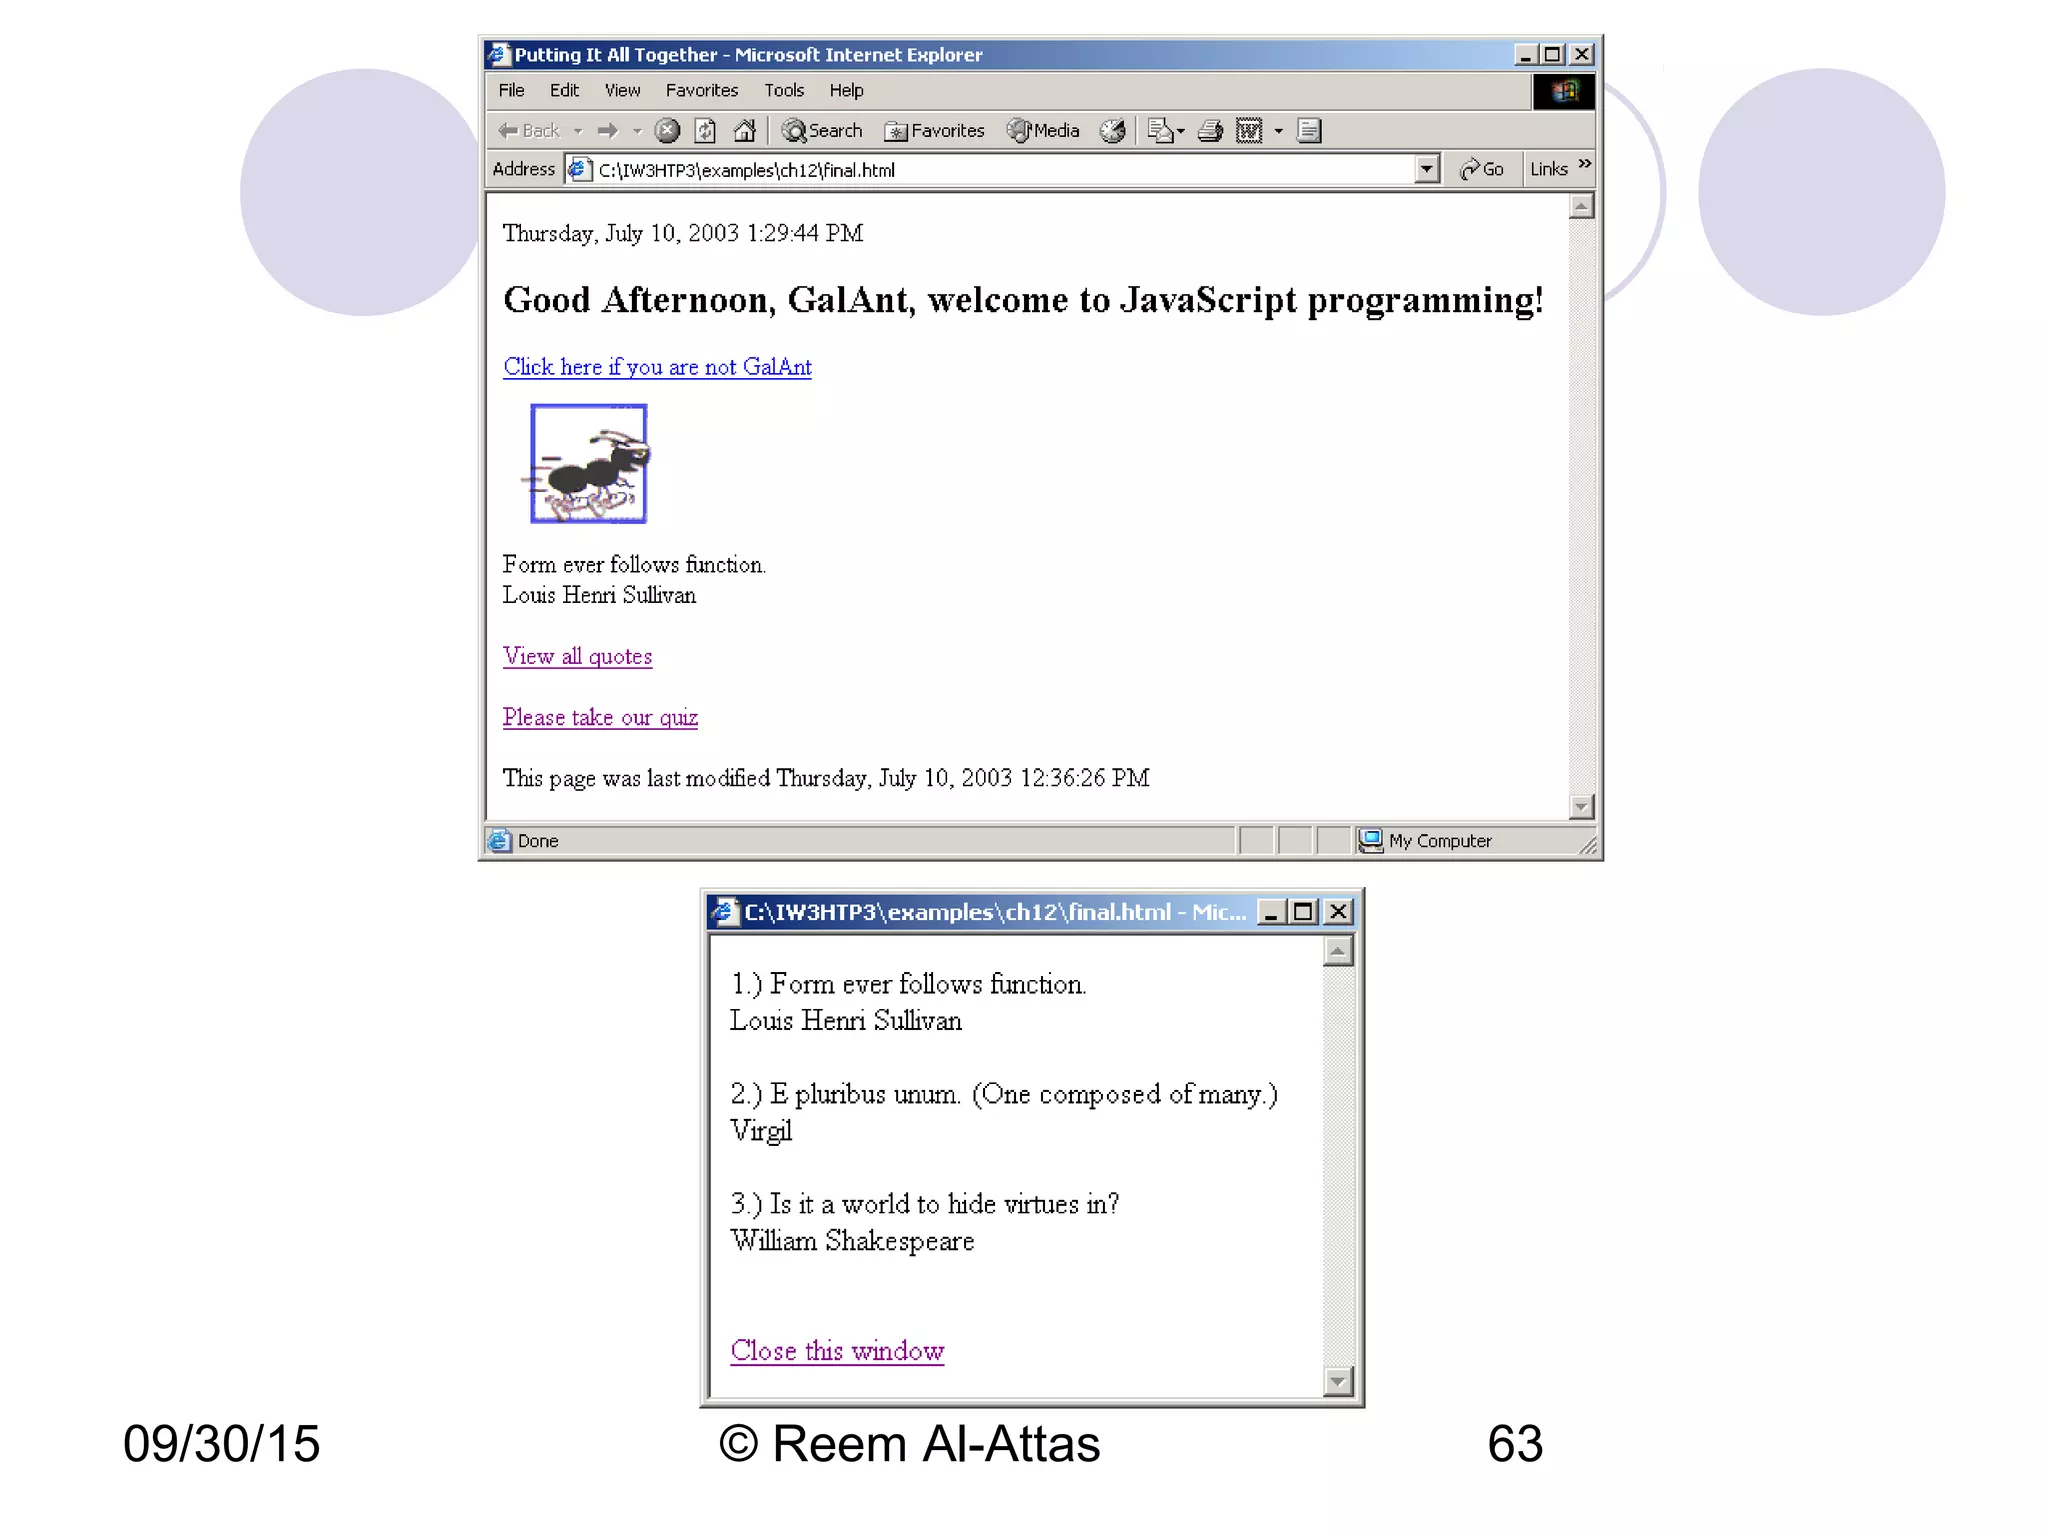Click the Print icon
Viewport: 2048px width, 1536px height.
pyautogui.click(x=1210, y=131)
